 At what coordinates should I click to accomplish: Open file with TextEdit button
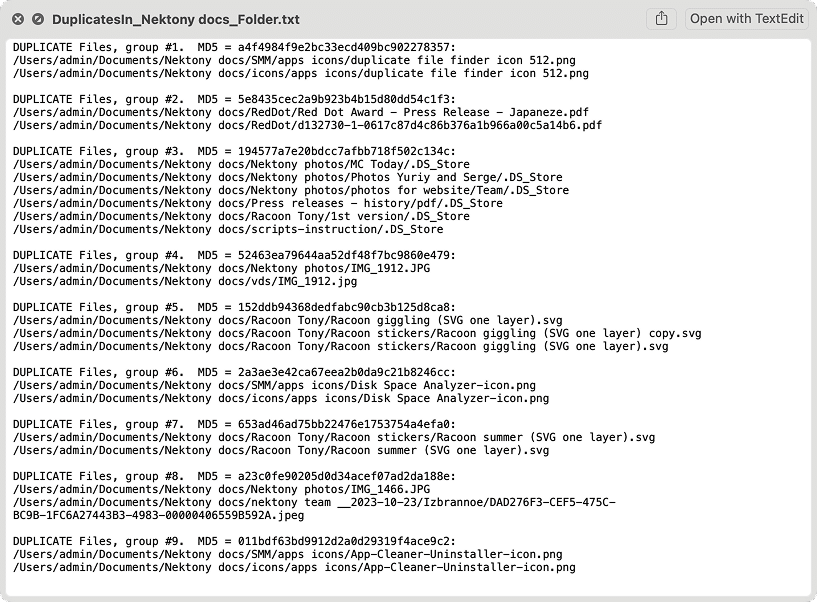(x=747, y=19)
